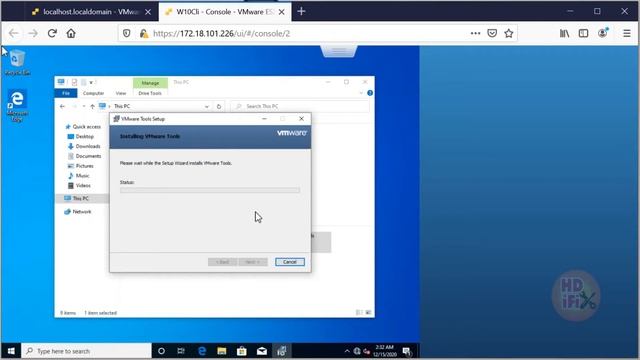
Task: Open Videos in navigation pane
Action: (80, 185)
